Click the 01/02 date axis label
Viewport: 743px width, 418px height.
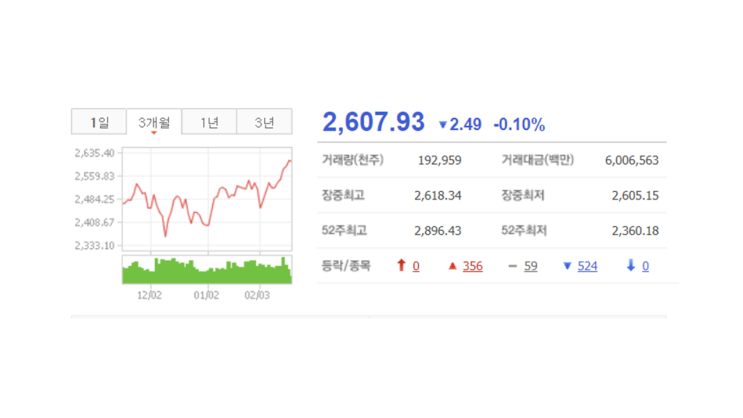pyautogui.click(x=206, y=295)
